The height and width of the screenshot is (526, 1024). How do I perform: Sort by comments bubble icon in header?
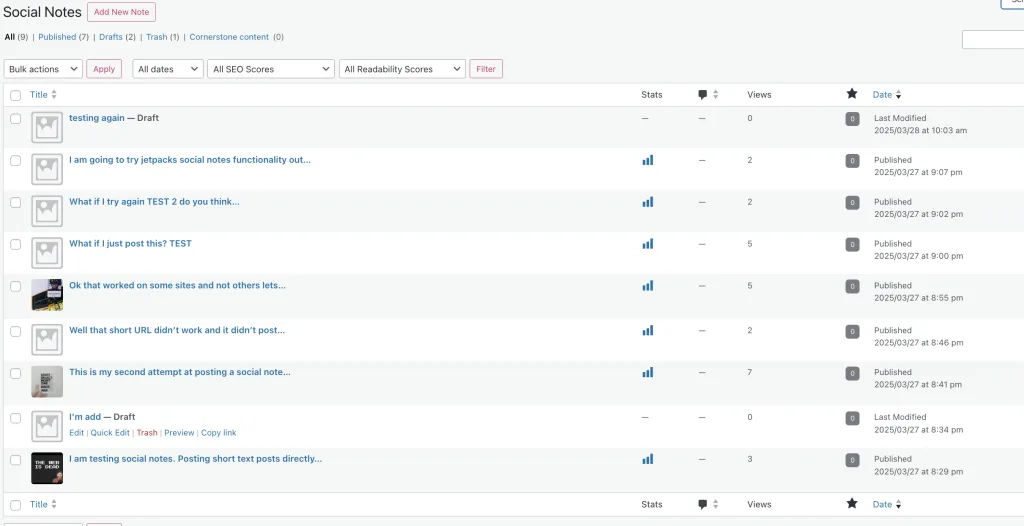(x=703, y=95)
